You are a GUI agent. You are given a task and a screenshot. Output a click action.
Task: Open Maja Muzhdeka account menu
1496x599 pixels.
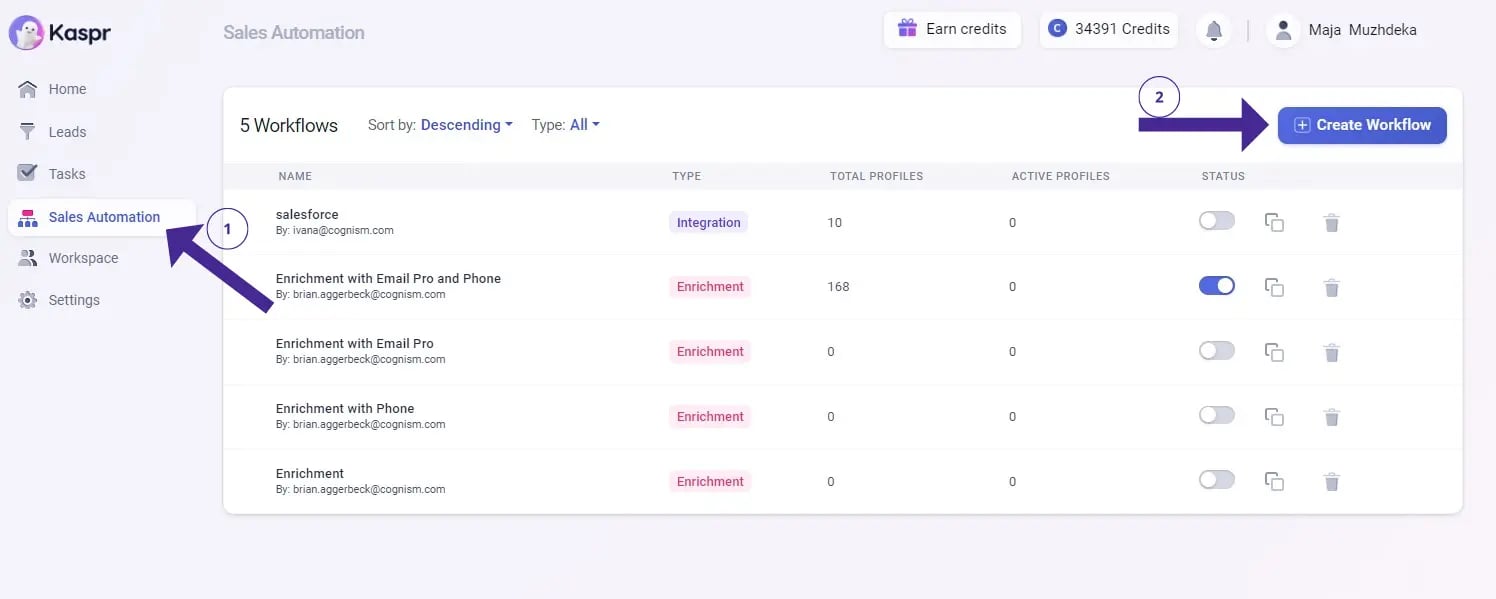(1342, 30)
